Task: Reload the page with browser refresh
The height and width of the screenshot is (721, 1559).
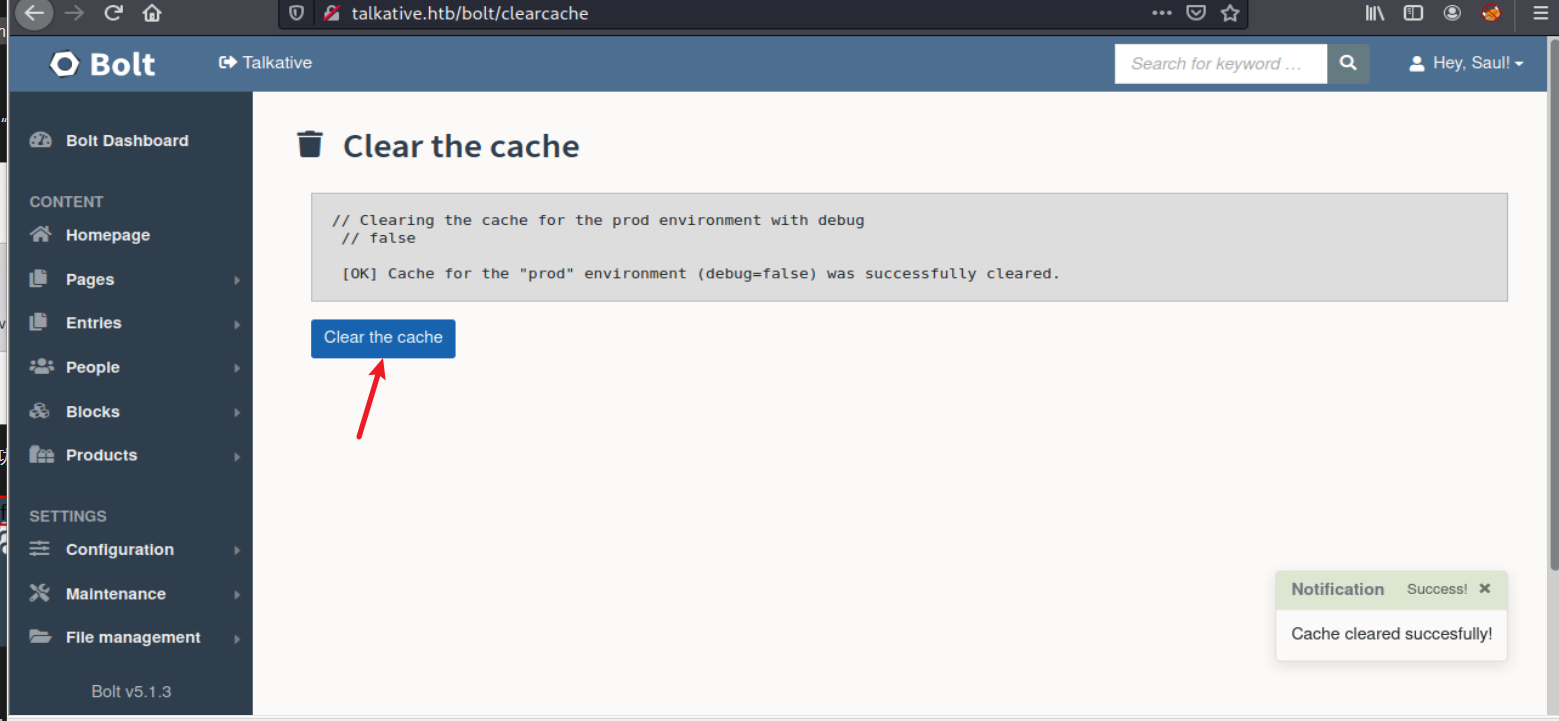Action: pos(113,13)
